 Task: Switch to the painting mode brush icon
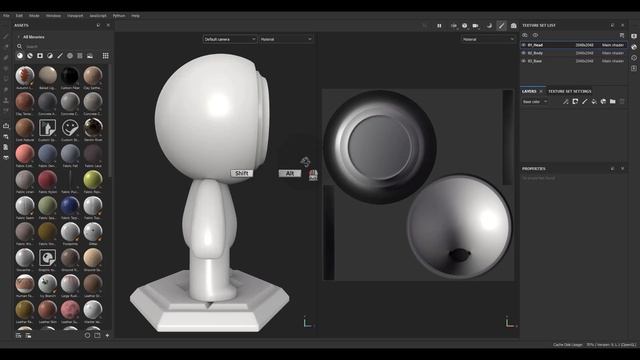pos(502,26)
